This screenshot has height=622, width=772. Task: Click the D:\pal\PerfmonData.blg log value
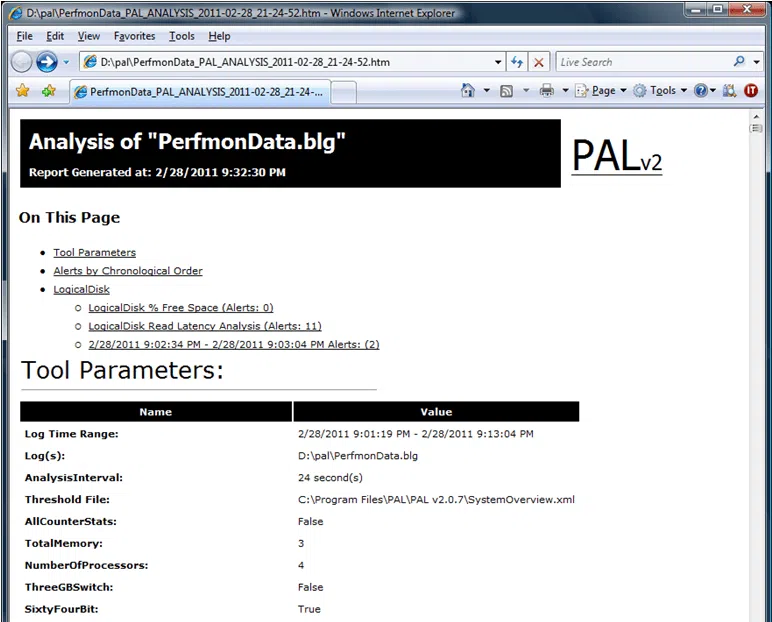pyautogui.click(x=358, y=456)
